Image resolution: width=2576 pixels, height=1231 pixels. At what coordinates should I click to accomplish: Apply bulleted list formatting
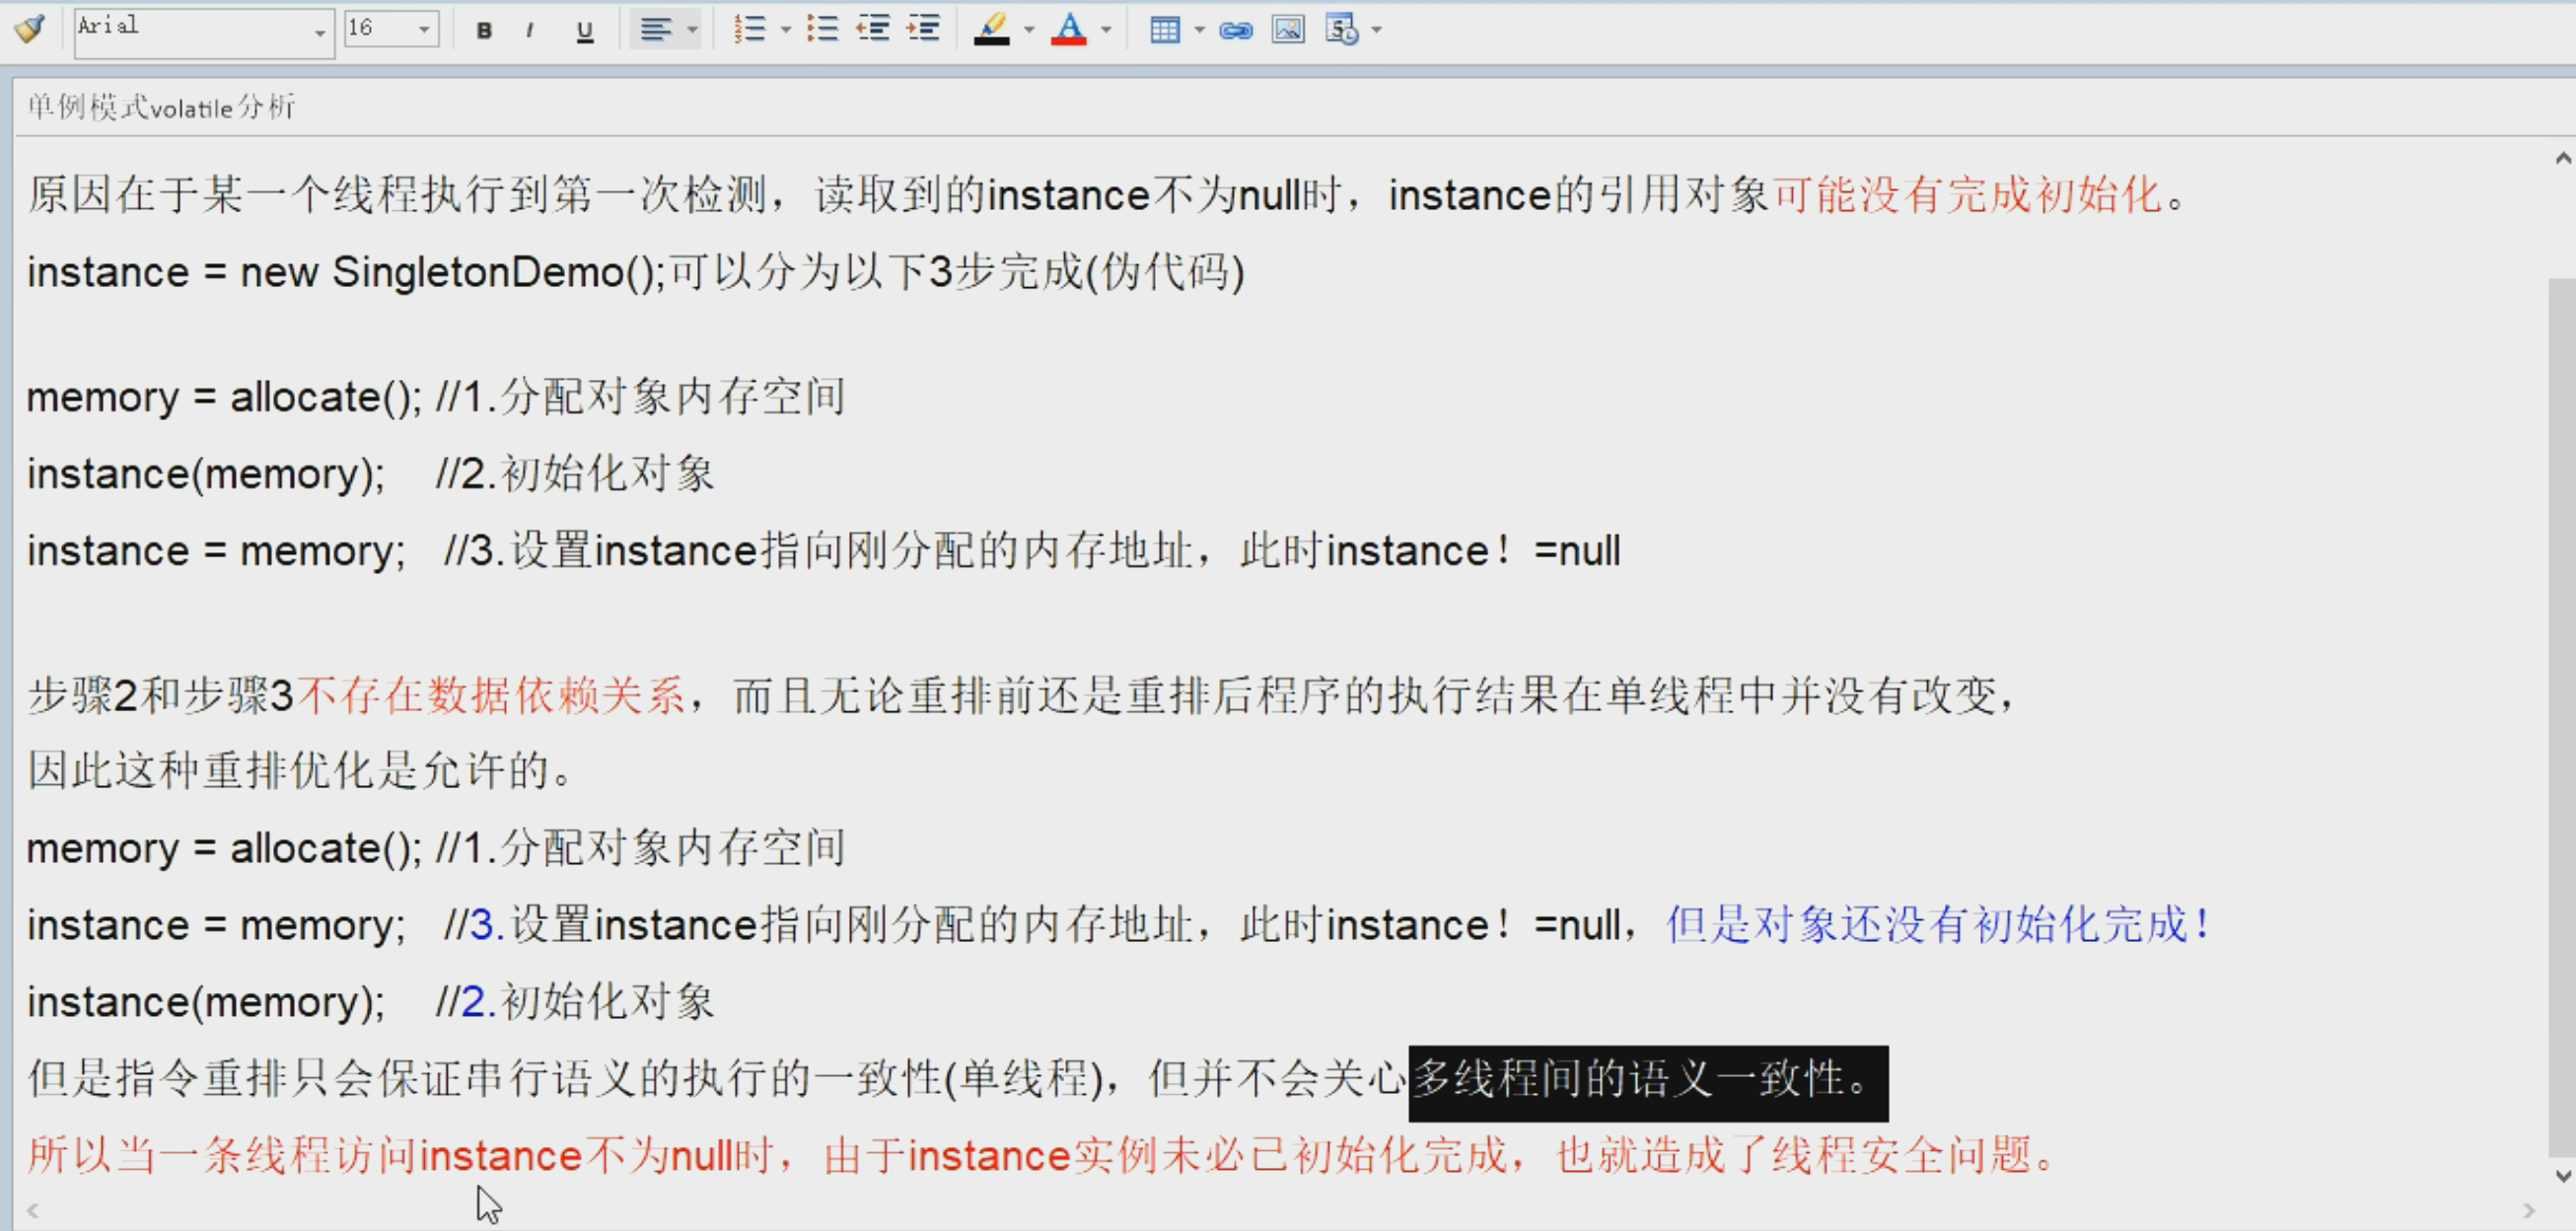(822, 30)
